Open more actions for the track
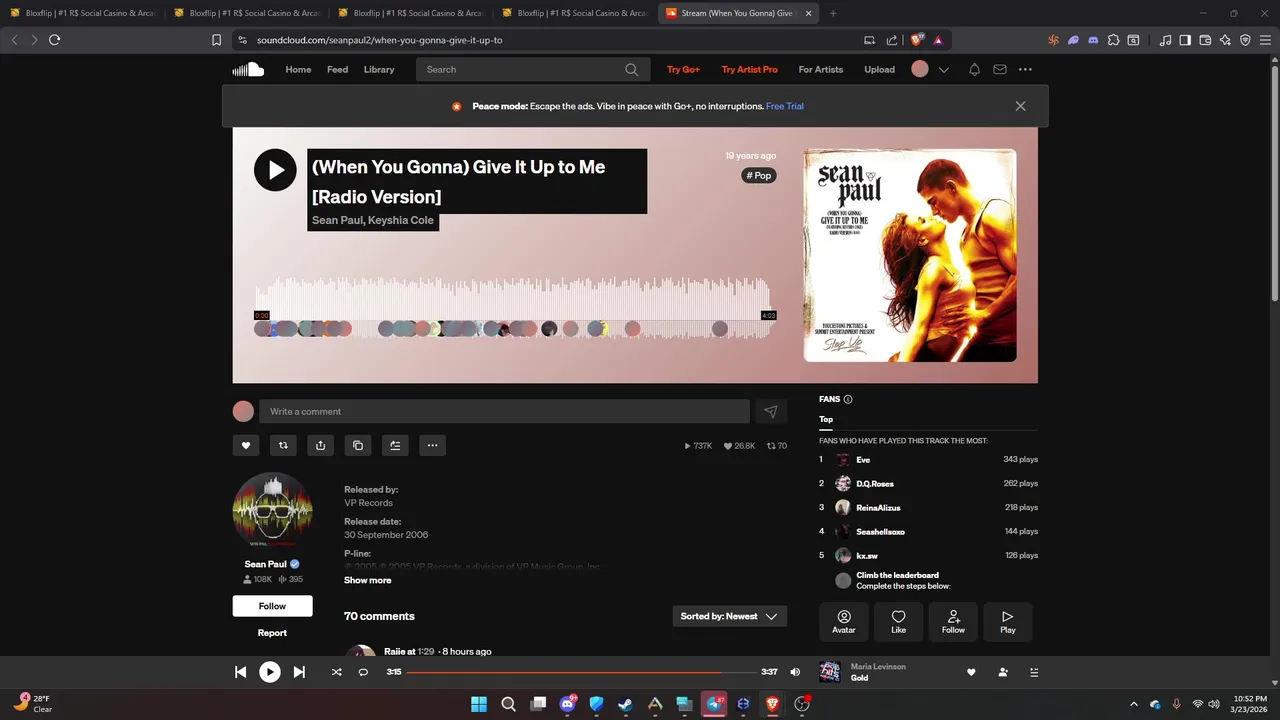Screen dimensions: 1280x720 (432, 445)
